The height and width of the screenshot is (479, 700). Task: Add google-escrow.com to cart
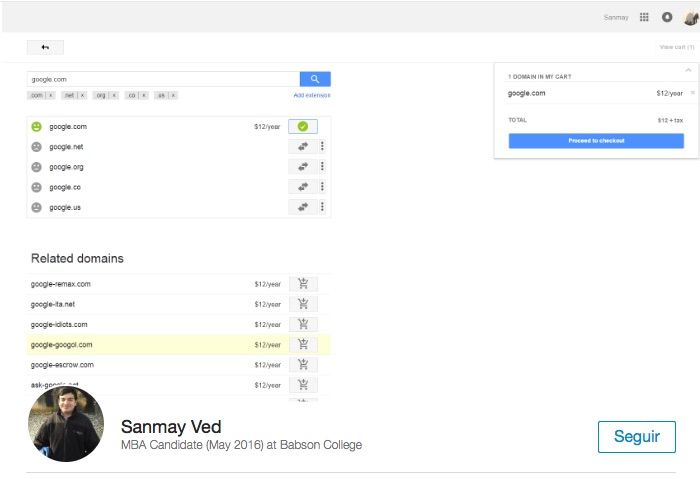pyautogui.click(x=303, y=365)
